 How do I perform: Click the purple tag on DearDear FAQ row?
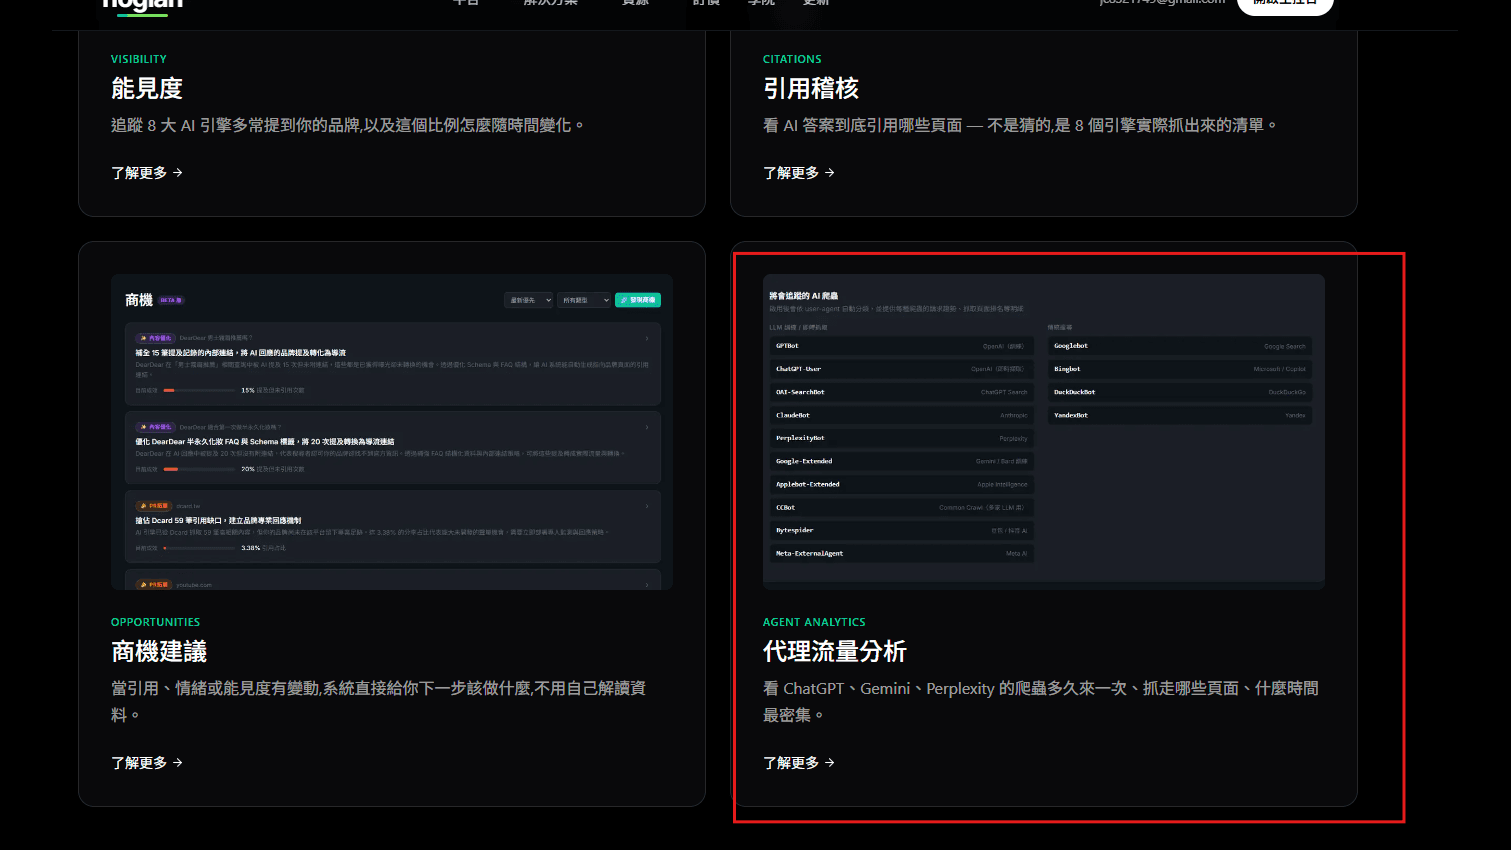155,427
